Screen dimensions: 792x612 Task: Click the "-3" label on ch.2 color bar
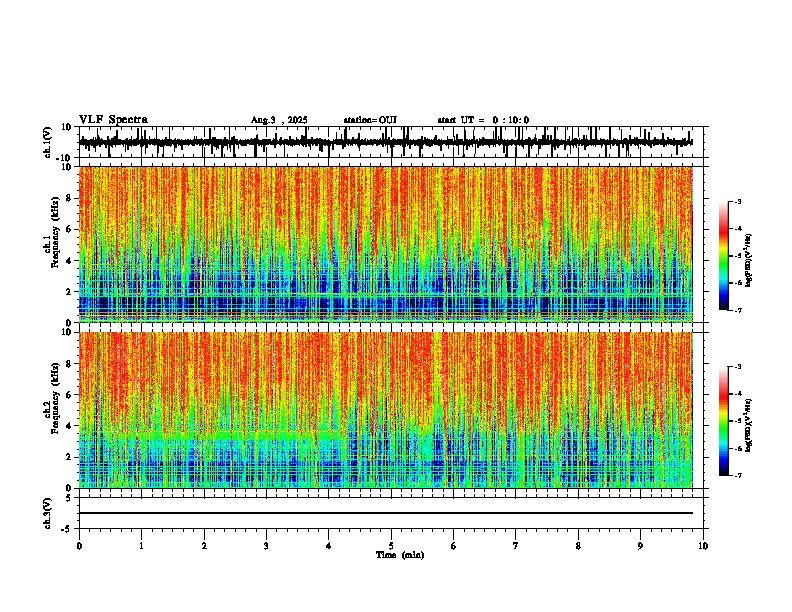tap(737, 367)
